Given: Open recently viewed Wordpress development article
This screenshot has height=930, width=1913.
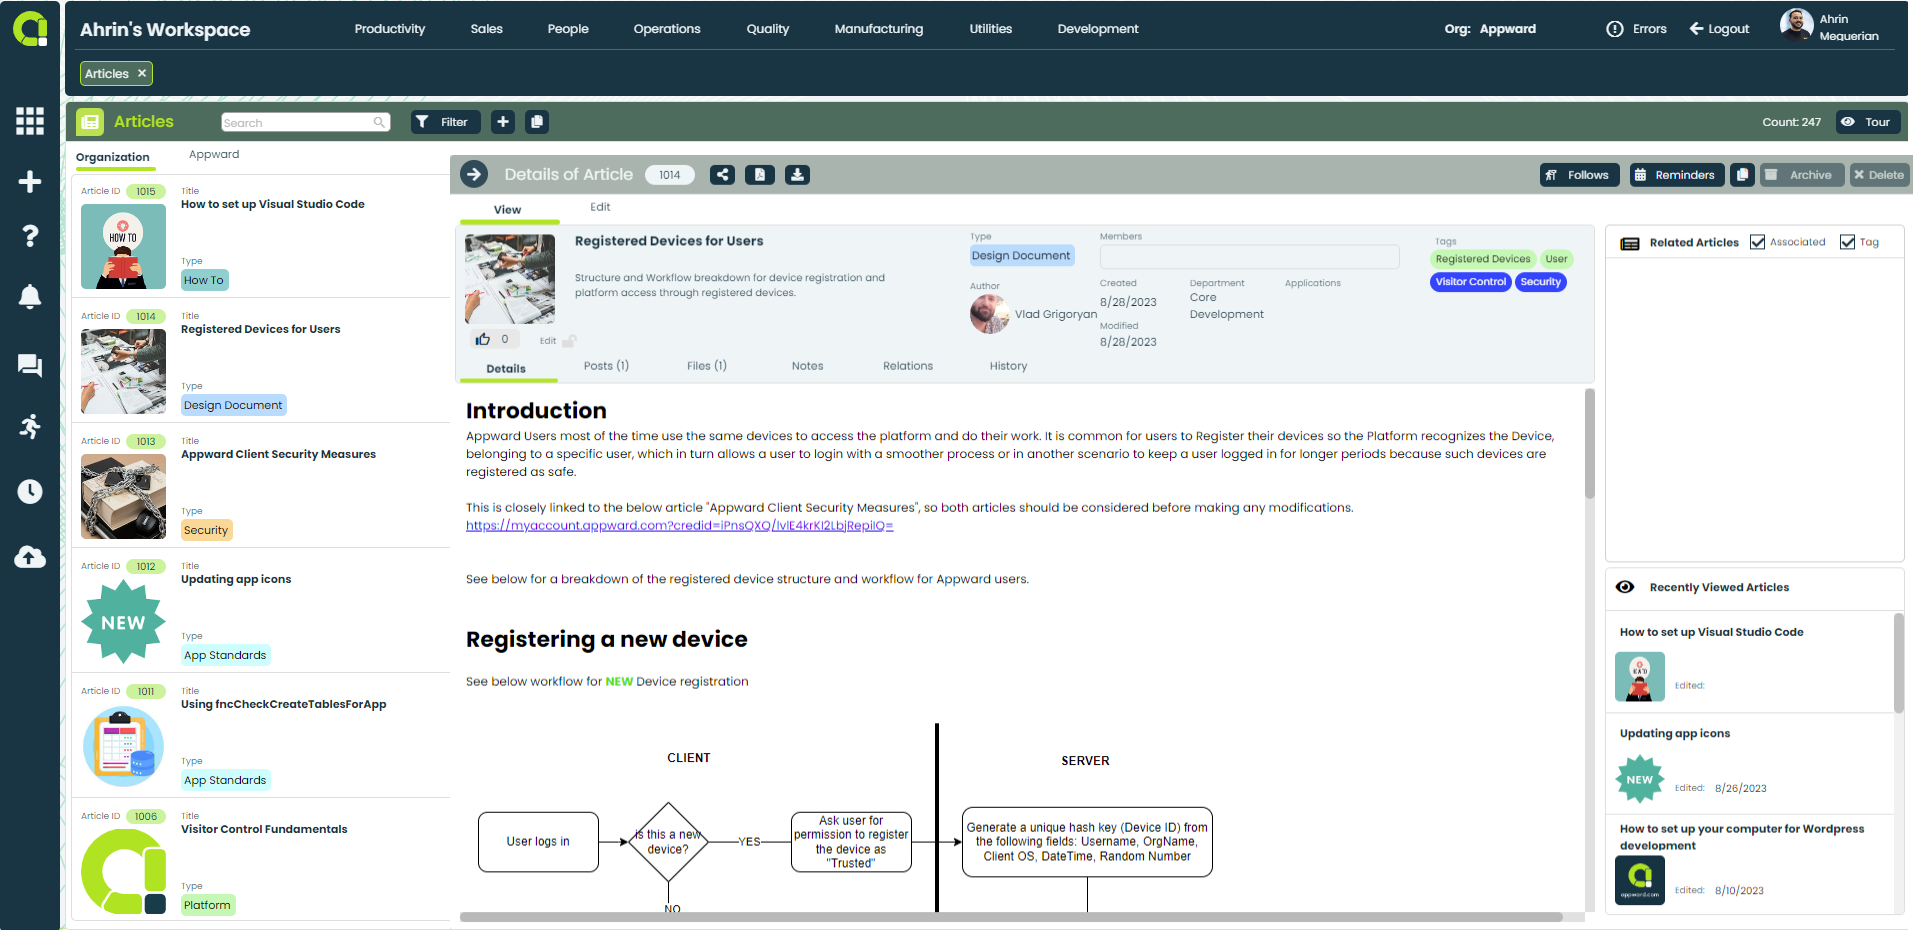Looking at the screenshot, I should [1749, 864].
